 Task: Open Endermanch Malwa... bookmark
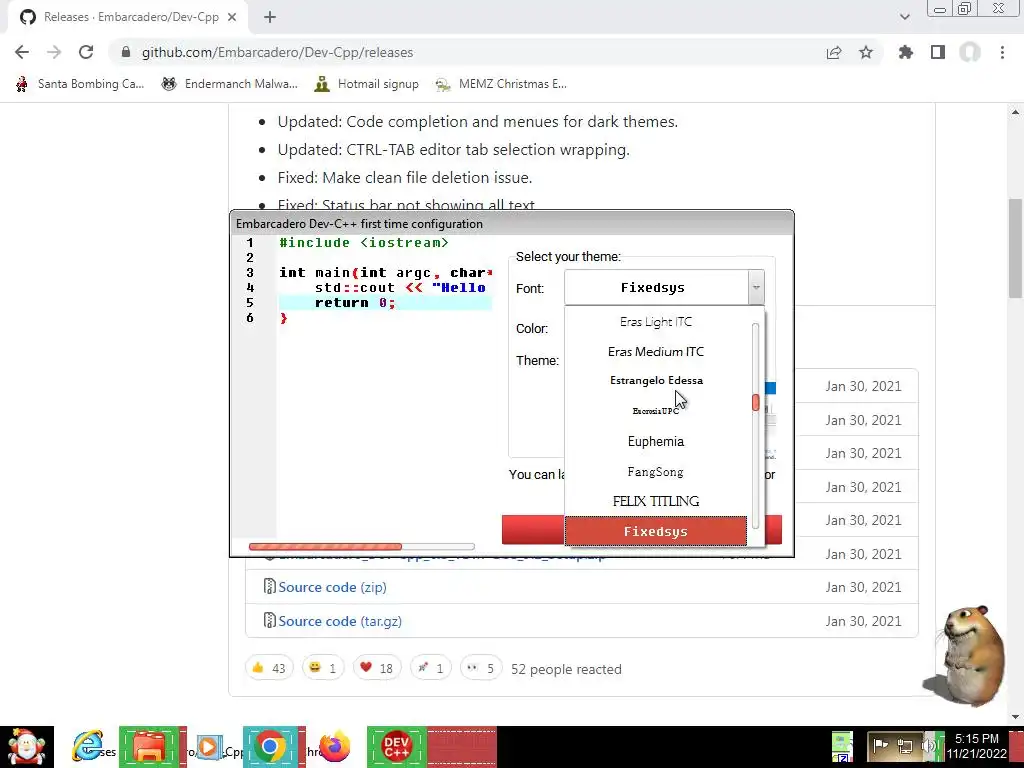(x=230, y=84)
